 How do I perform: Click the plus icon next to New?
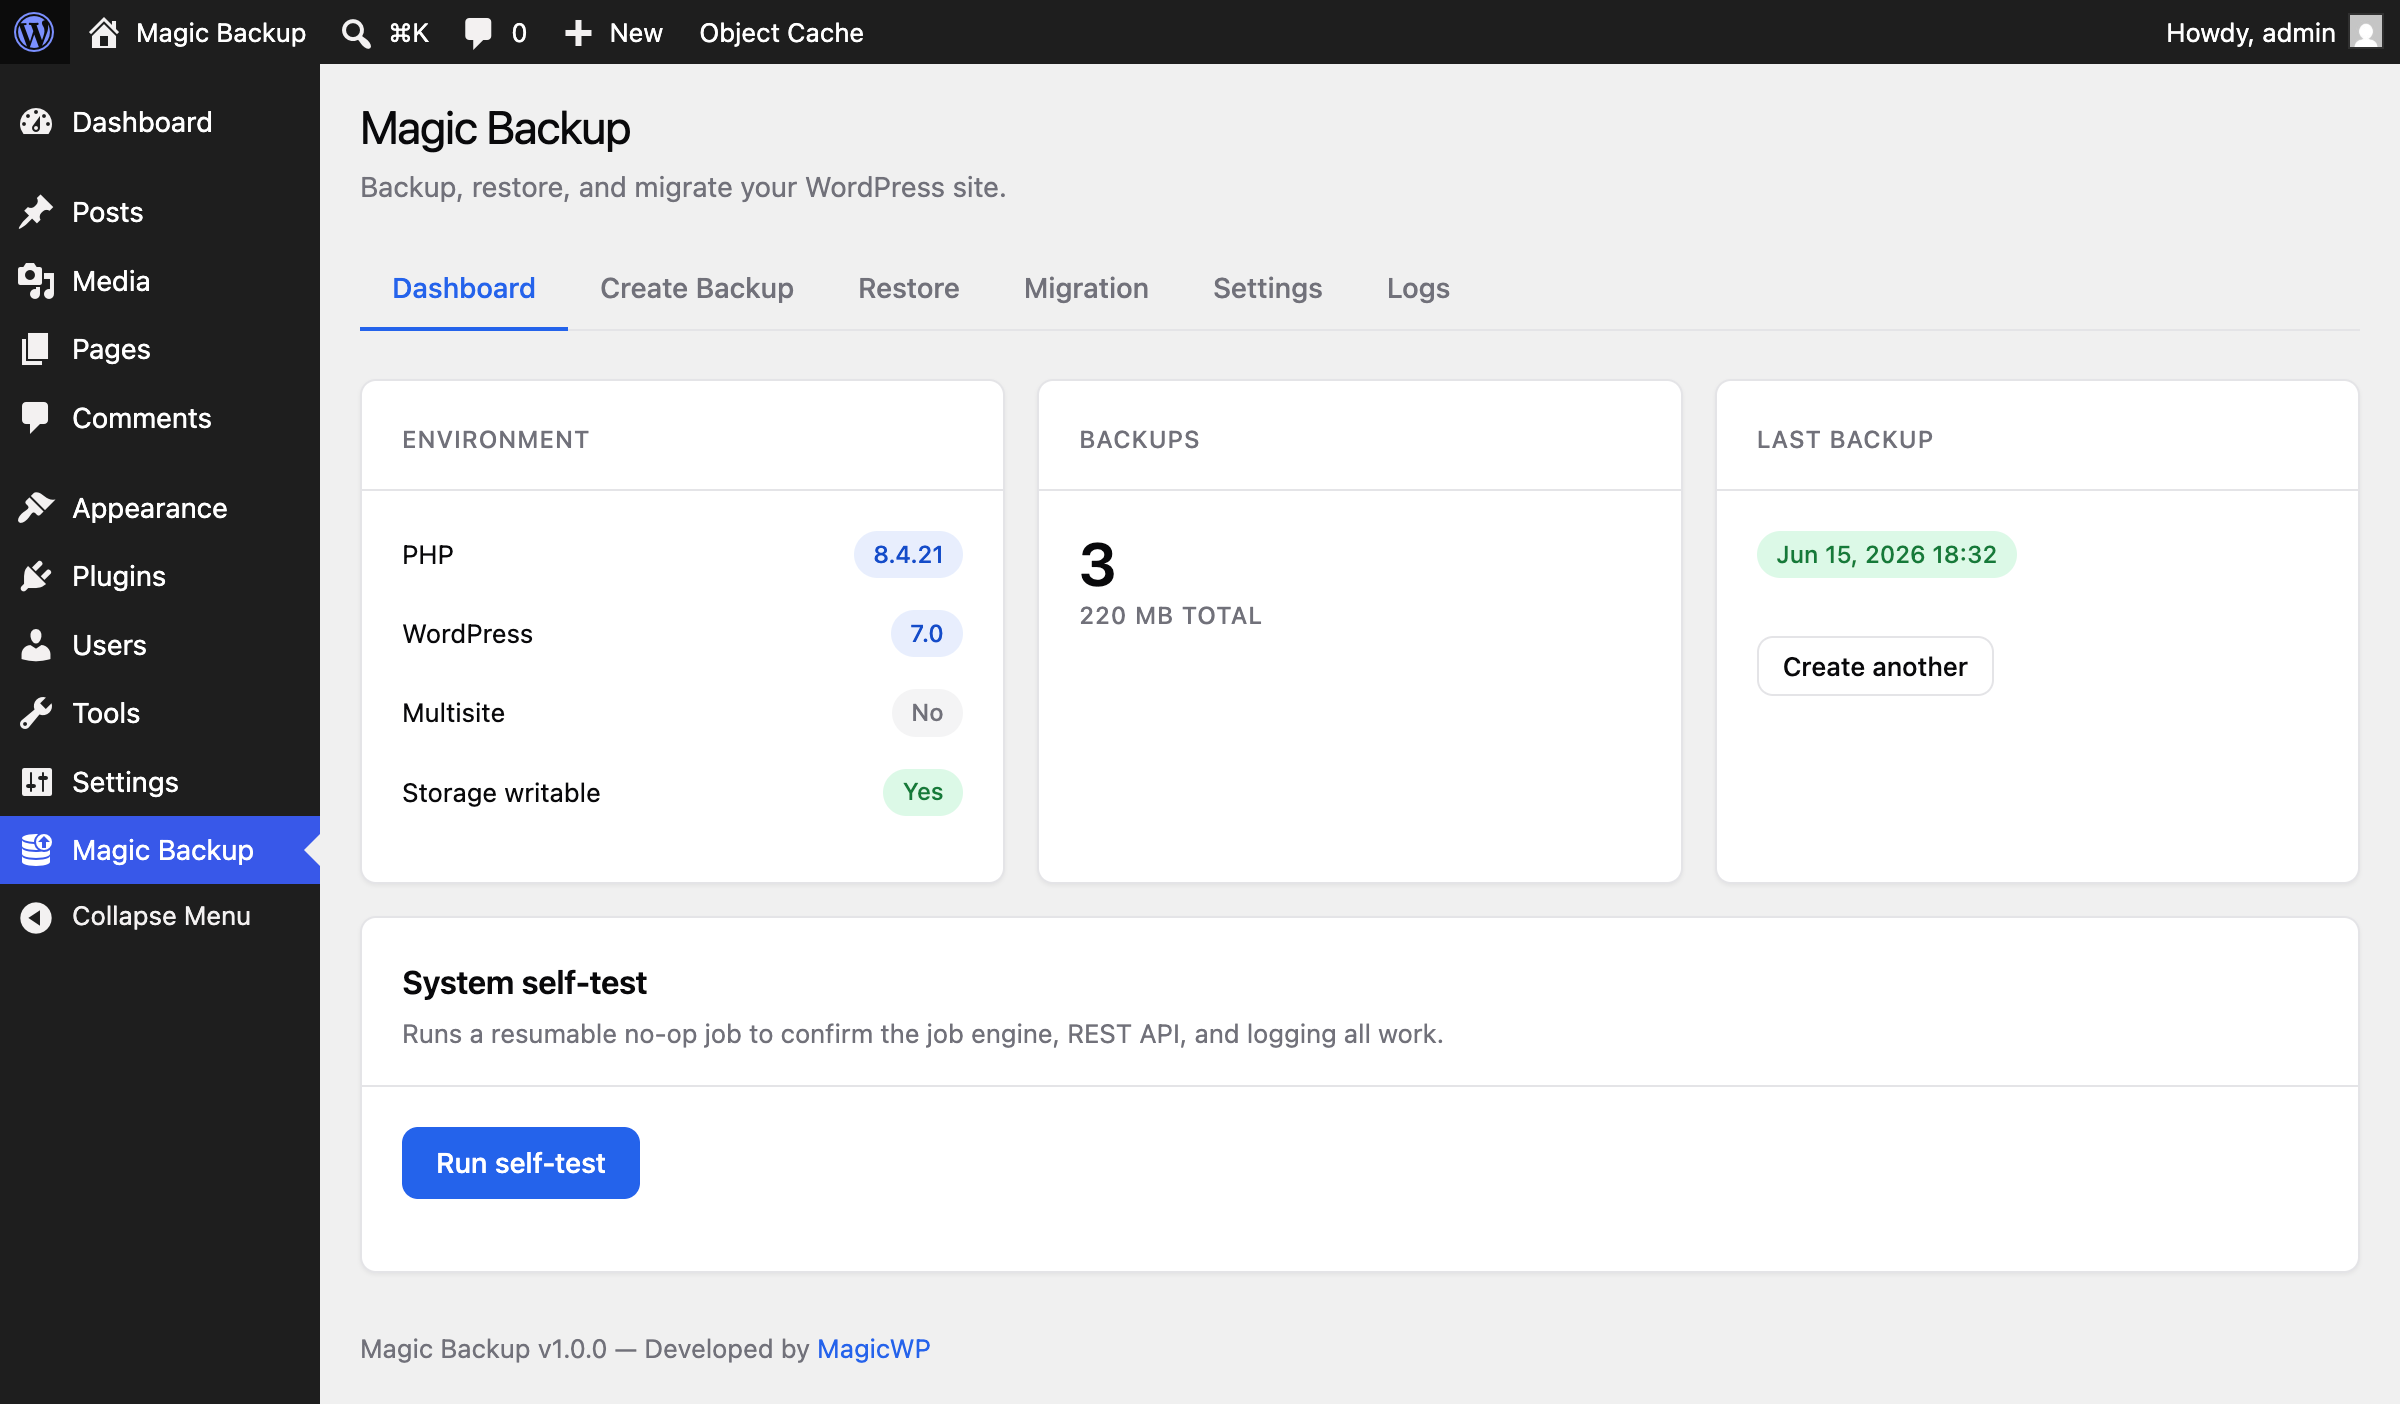pyautogui.click(x=578, y=33)
